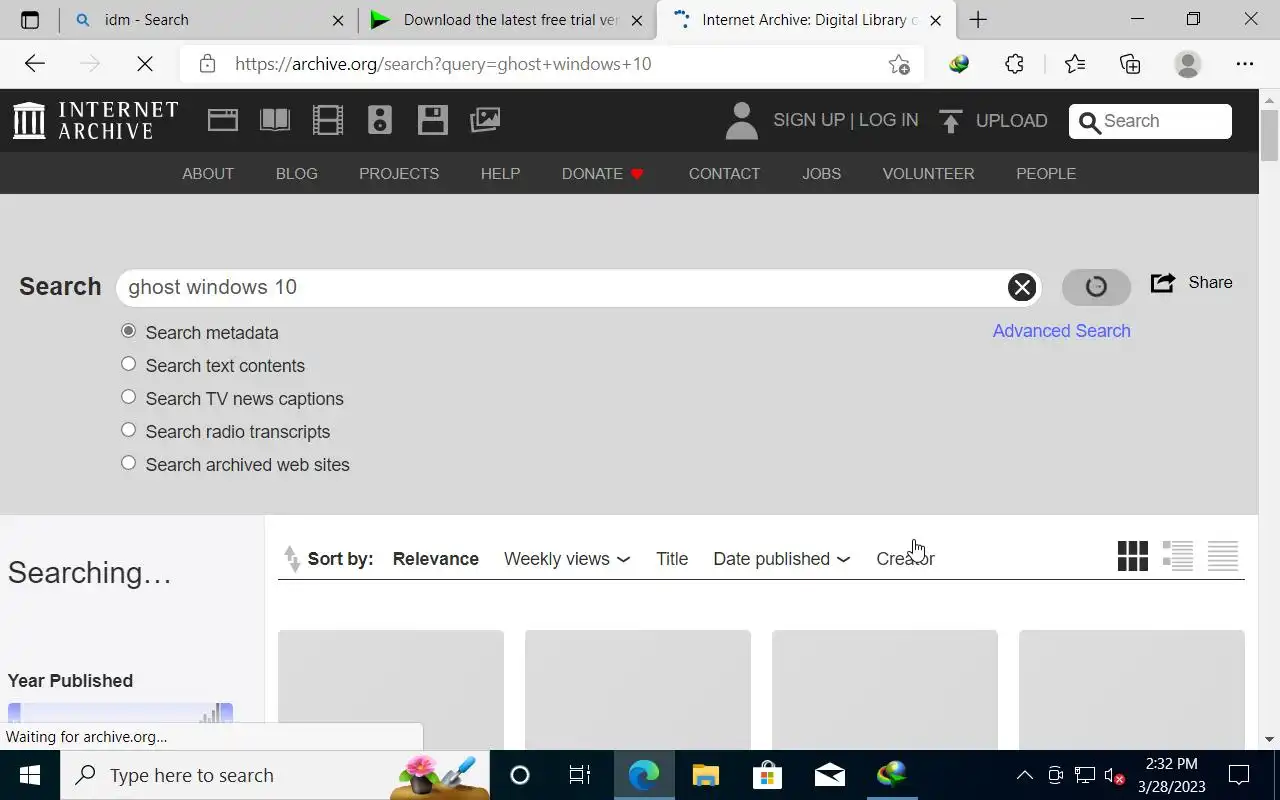Click the Year Published histogram slider
1280x800 pixels.
[x=120, y=713]
